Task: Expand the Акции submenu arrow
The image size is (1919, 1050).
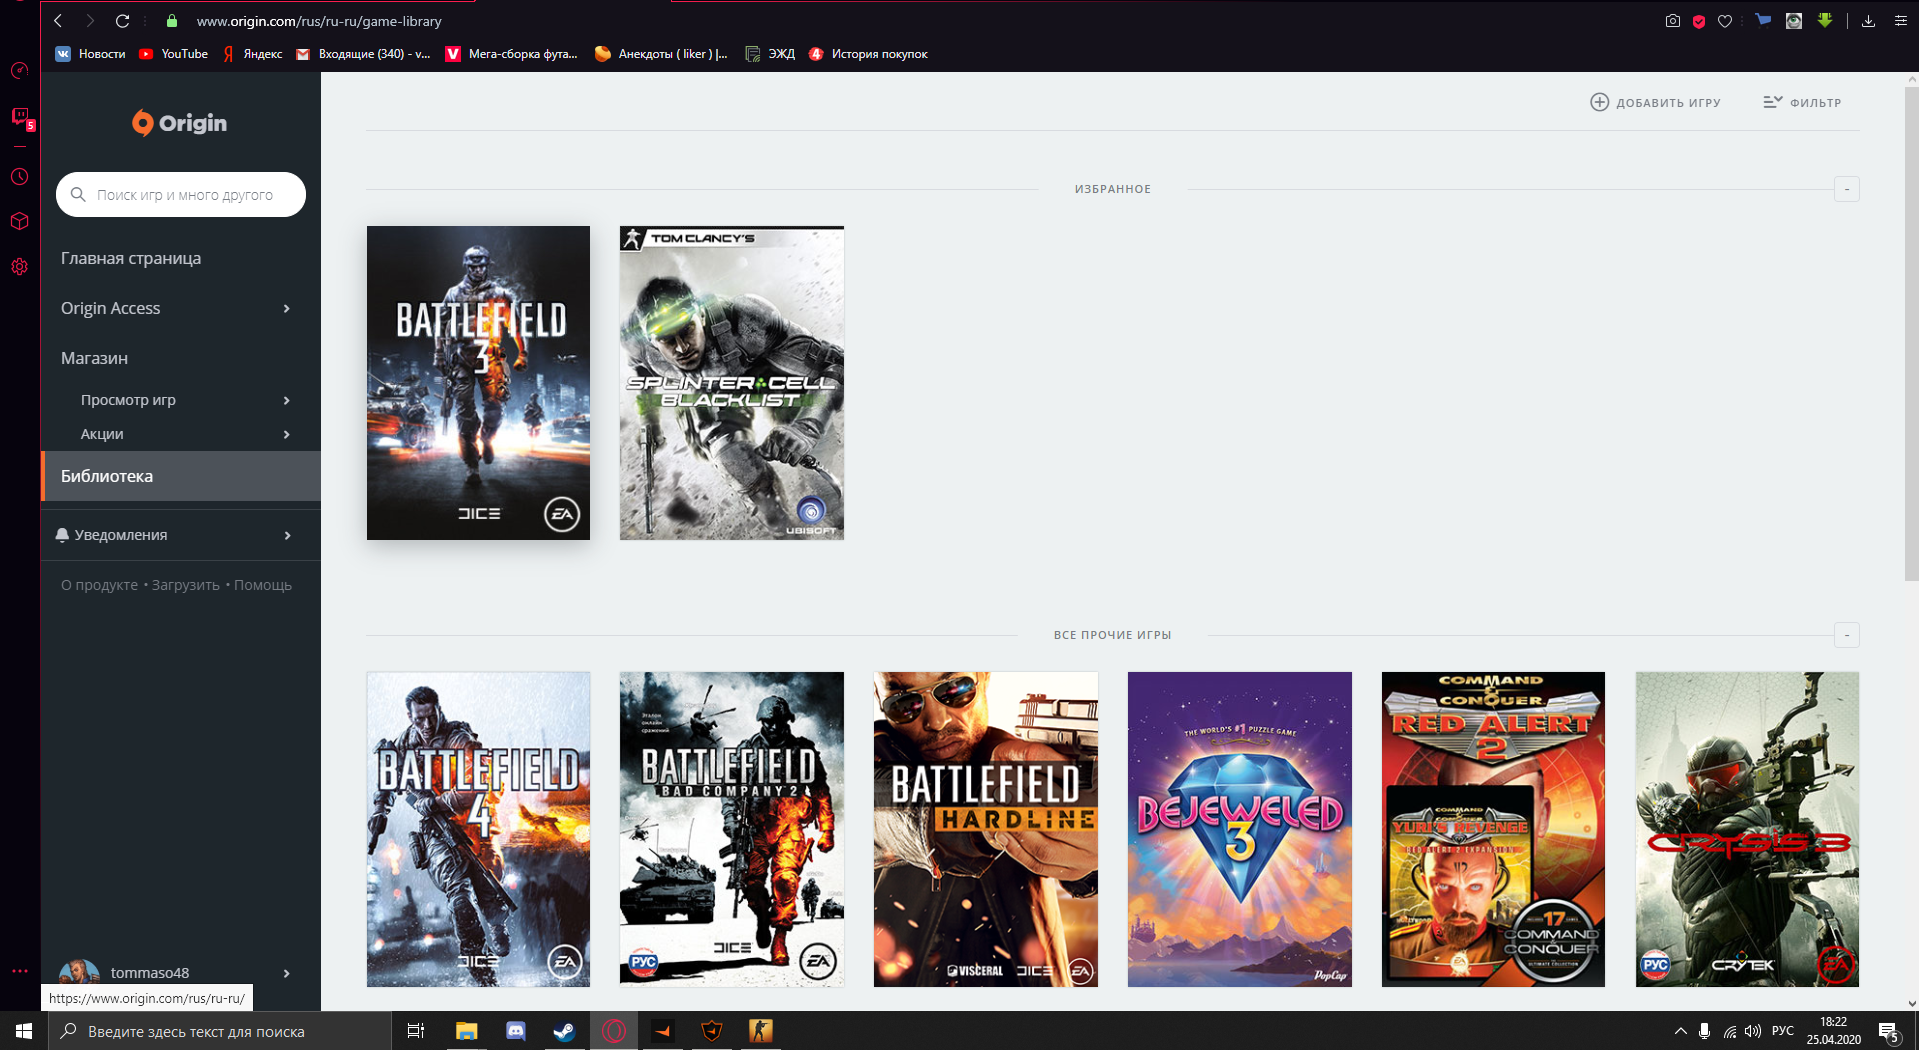Action: [287, 434]
